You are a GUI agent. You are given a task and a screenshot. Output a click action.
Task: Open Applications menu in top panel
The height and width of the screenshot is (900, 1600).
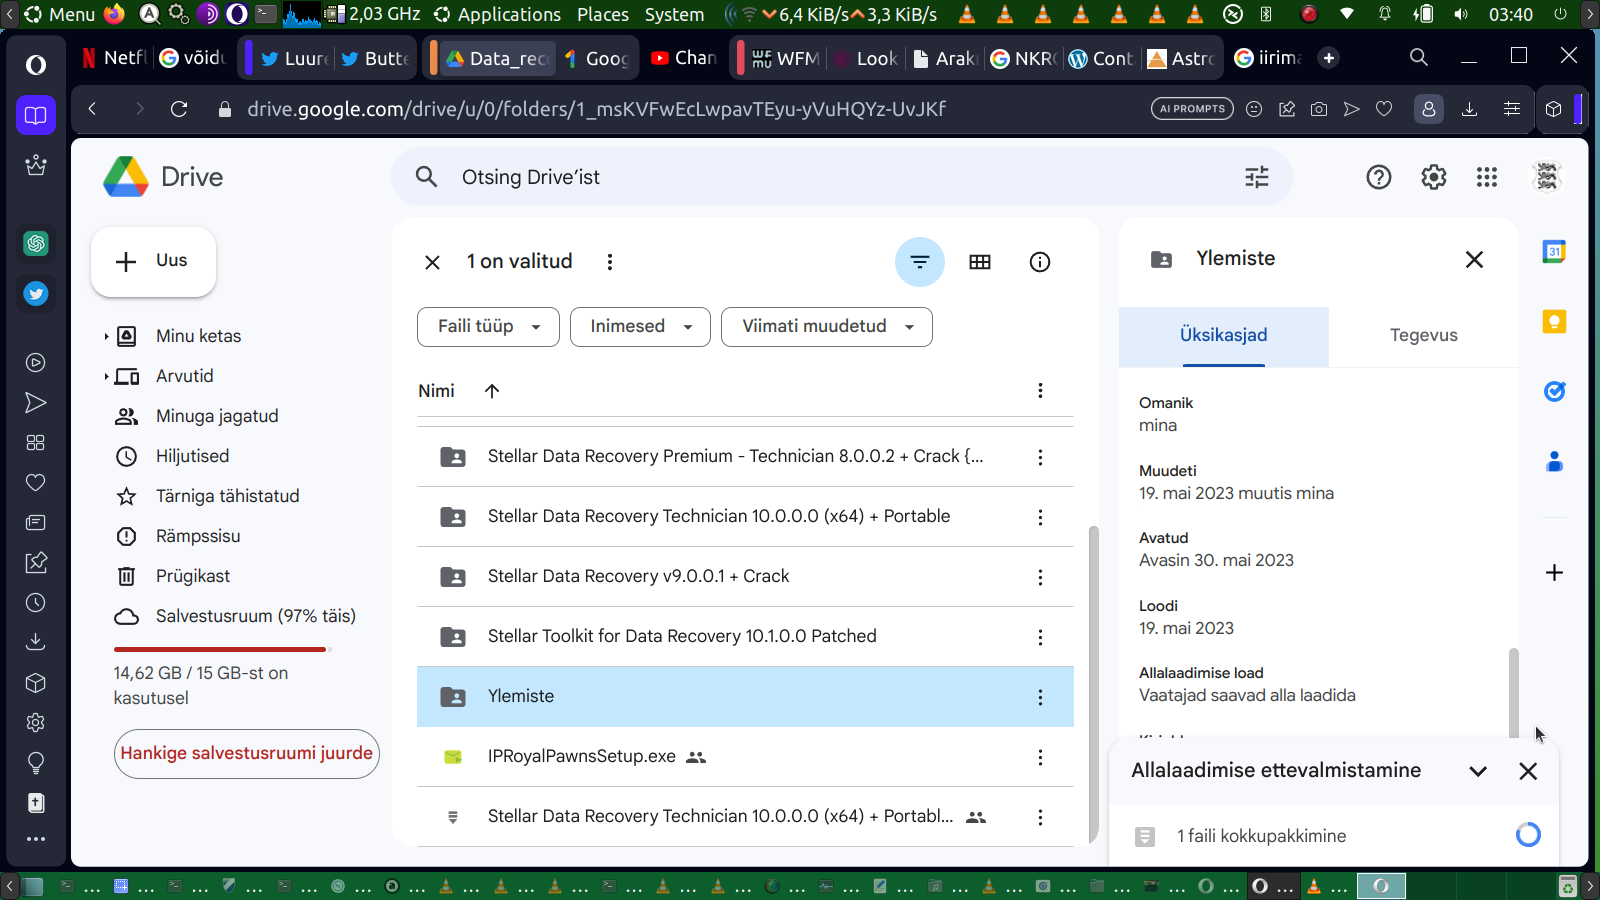[x=497, y=14]
